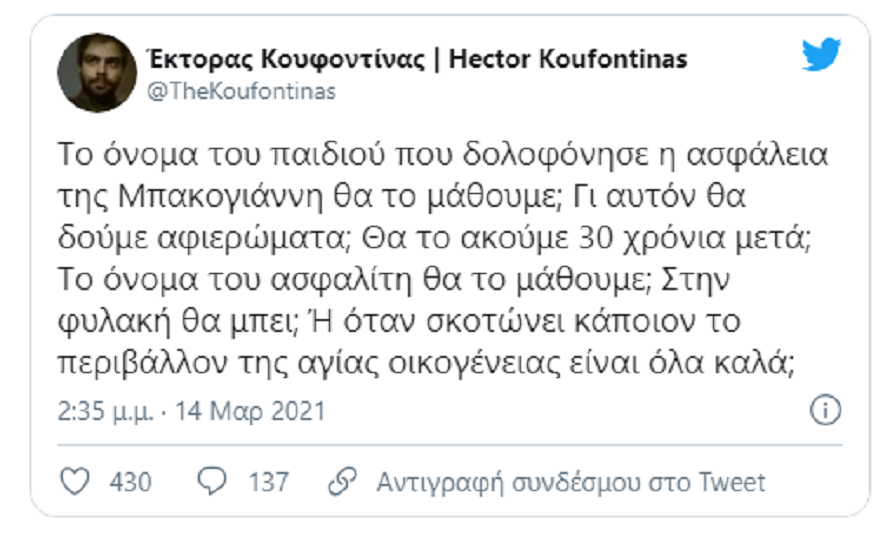Click 'Αντιγραφή συνδέσμου στο Tweet' link
Screen dimensions: 890x533
571,482
